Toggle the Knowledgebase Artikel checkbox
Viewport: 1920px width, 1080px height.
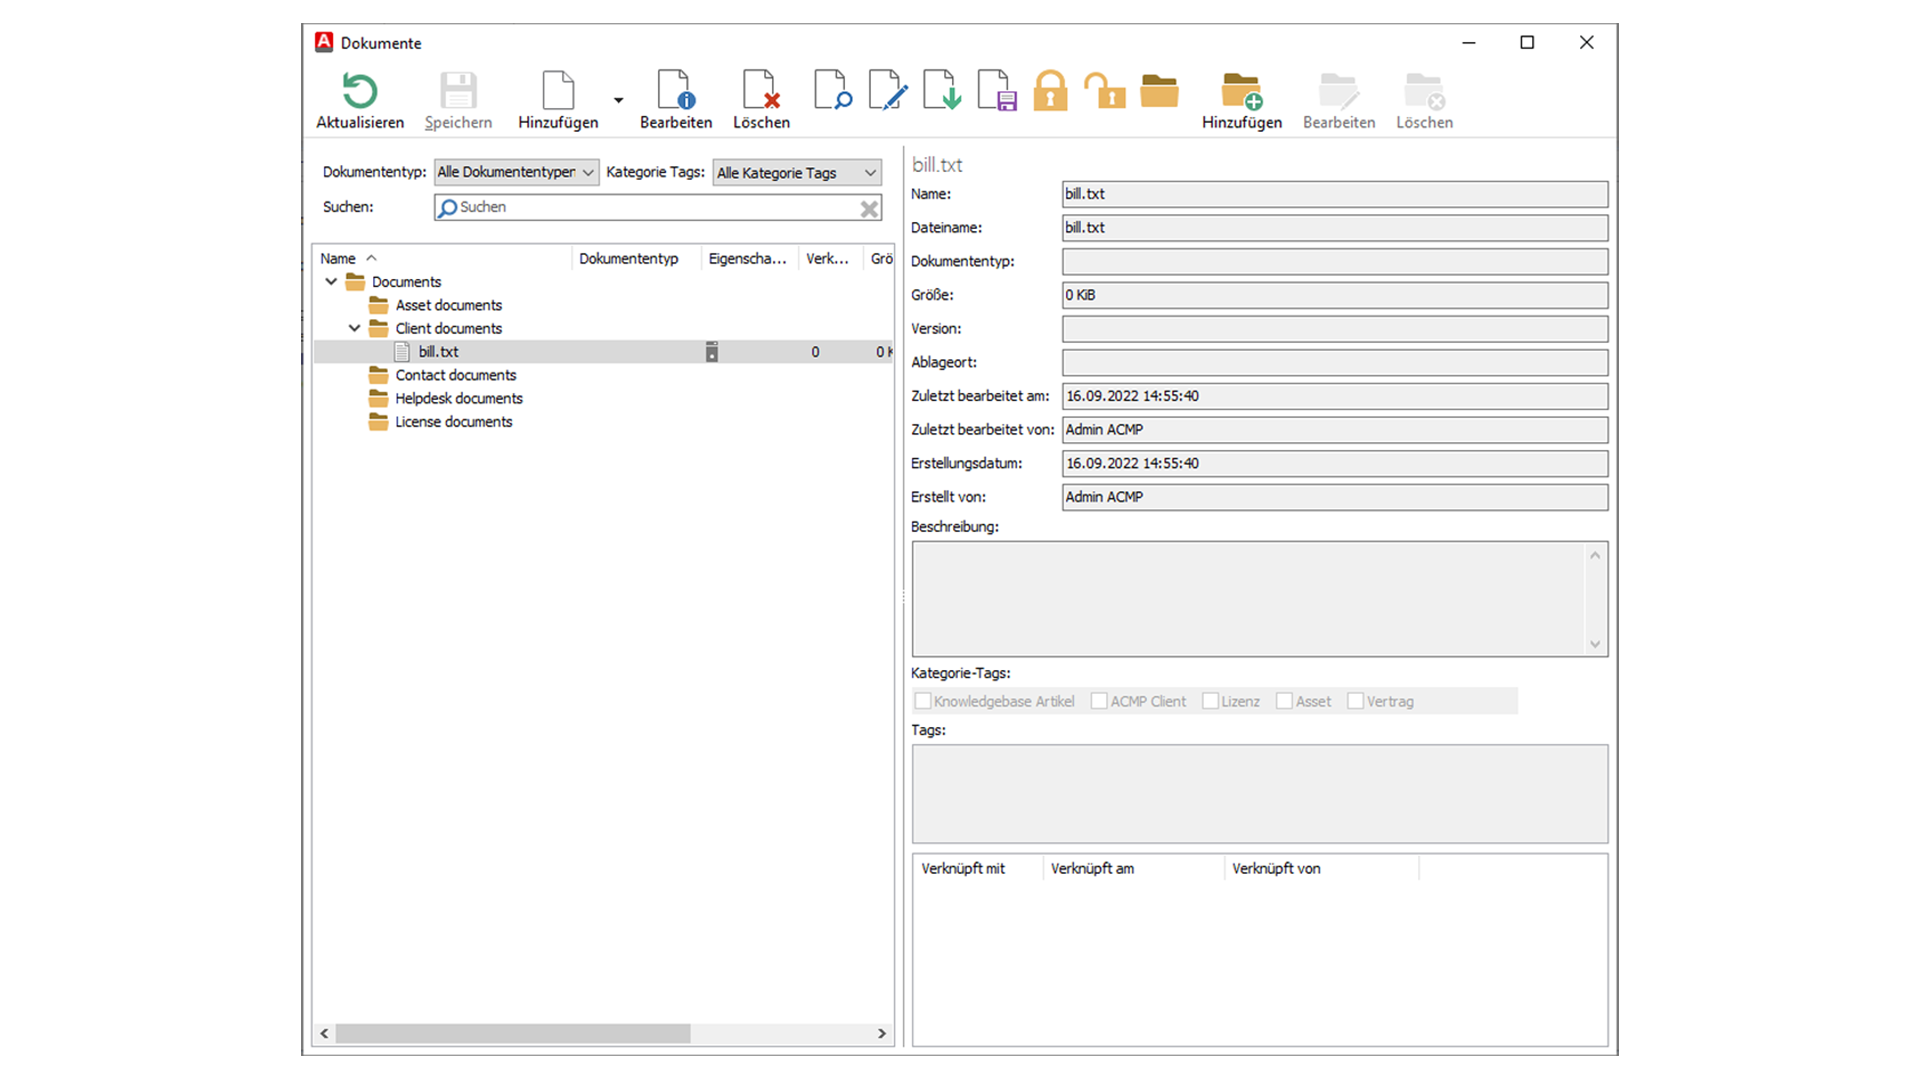[x=923, y=701]
